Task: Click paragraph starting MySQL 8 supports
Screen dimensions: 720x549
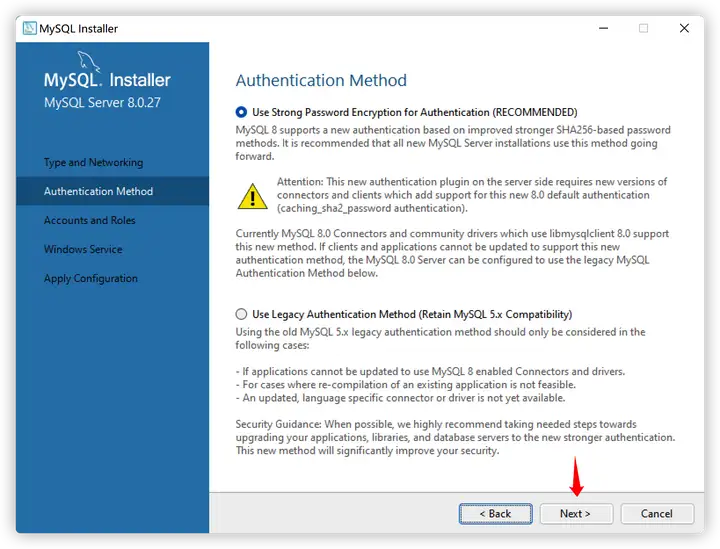Action: tap(453, 143)
